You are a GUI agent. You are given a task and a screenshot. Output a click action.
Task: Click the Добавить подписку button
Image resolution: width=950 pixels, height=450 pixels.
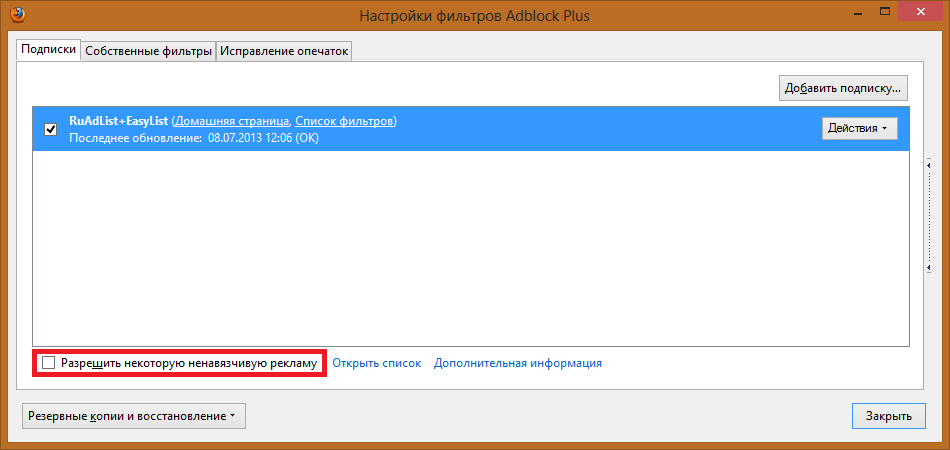tap(843, 88)
